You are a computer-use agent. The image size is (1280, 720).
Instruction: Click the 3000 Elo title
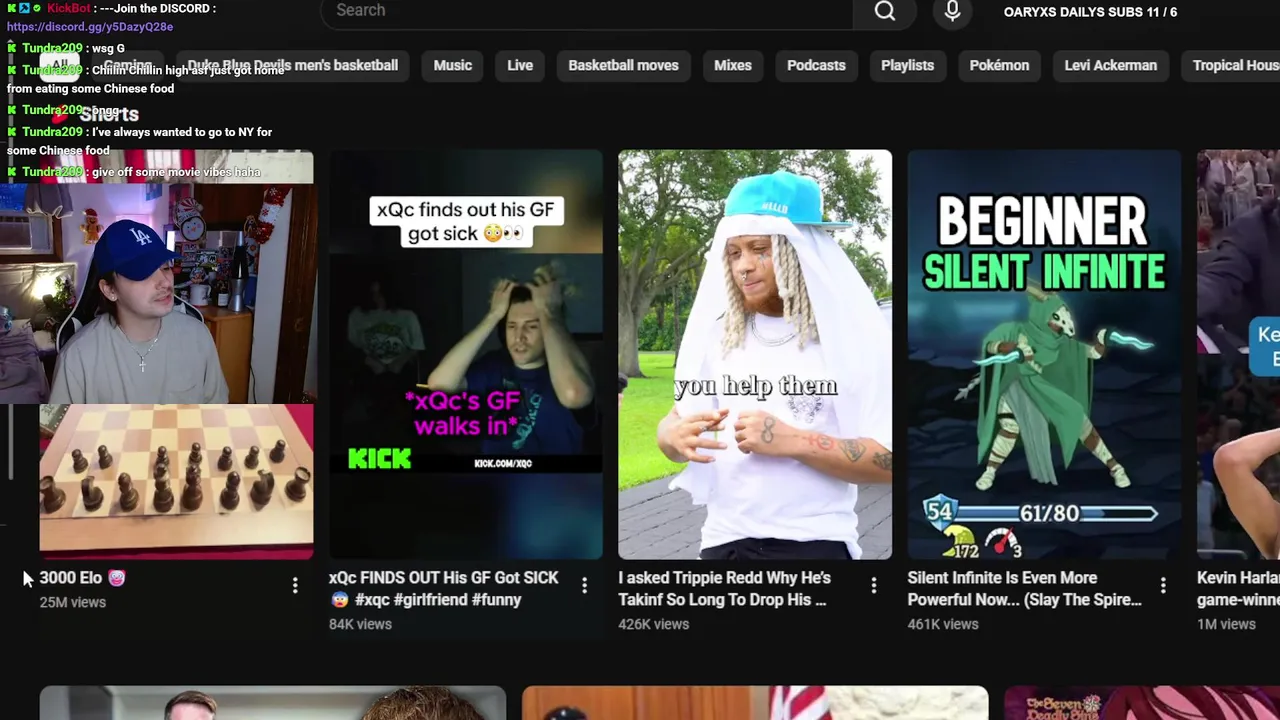click(x=82, y=578)
